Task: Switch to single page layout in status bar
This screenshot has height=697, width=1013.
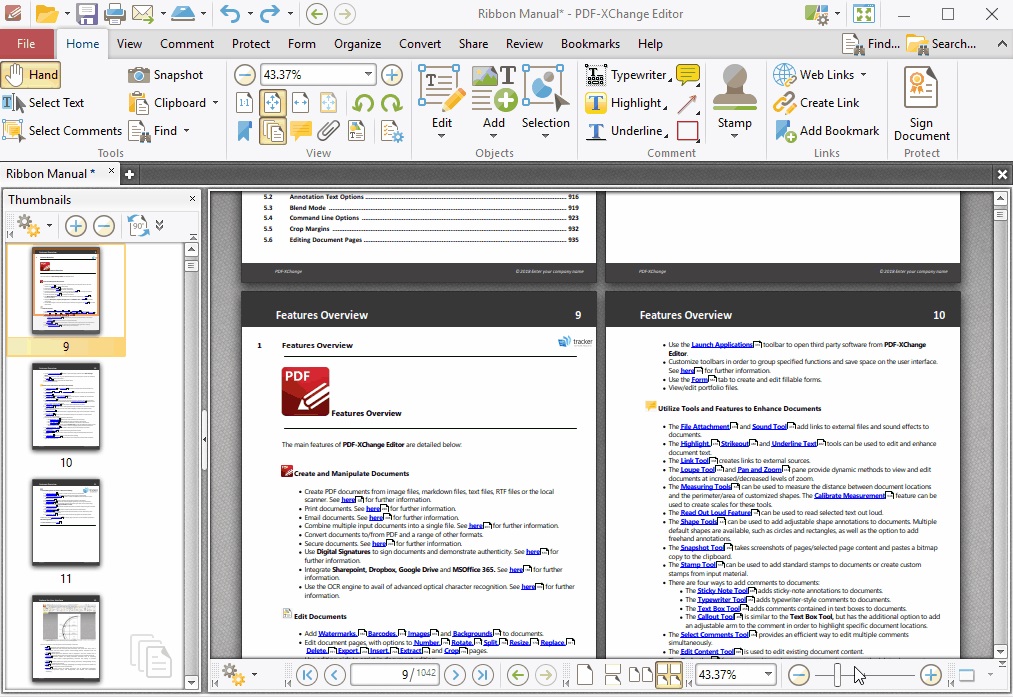Action: tap(585, 675)
